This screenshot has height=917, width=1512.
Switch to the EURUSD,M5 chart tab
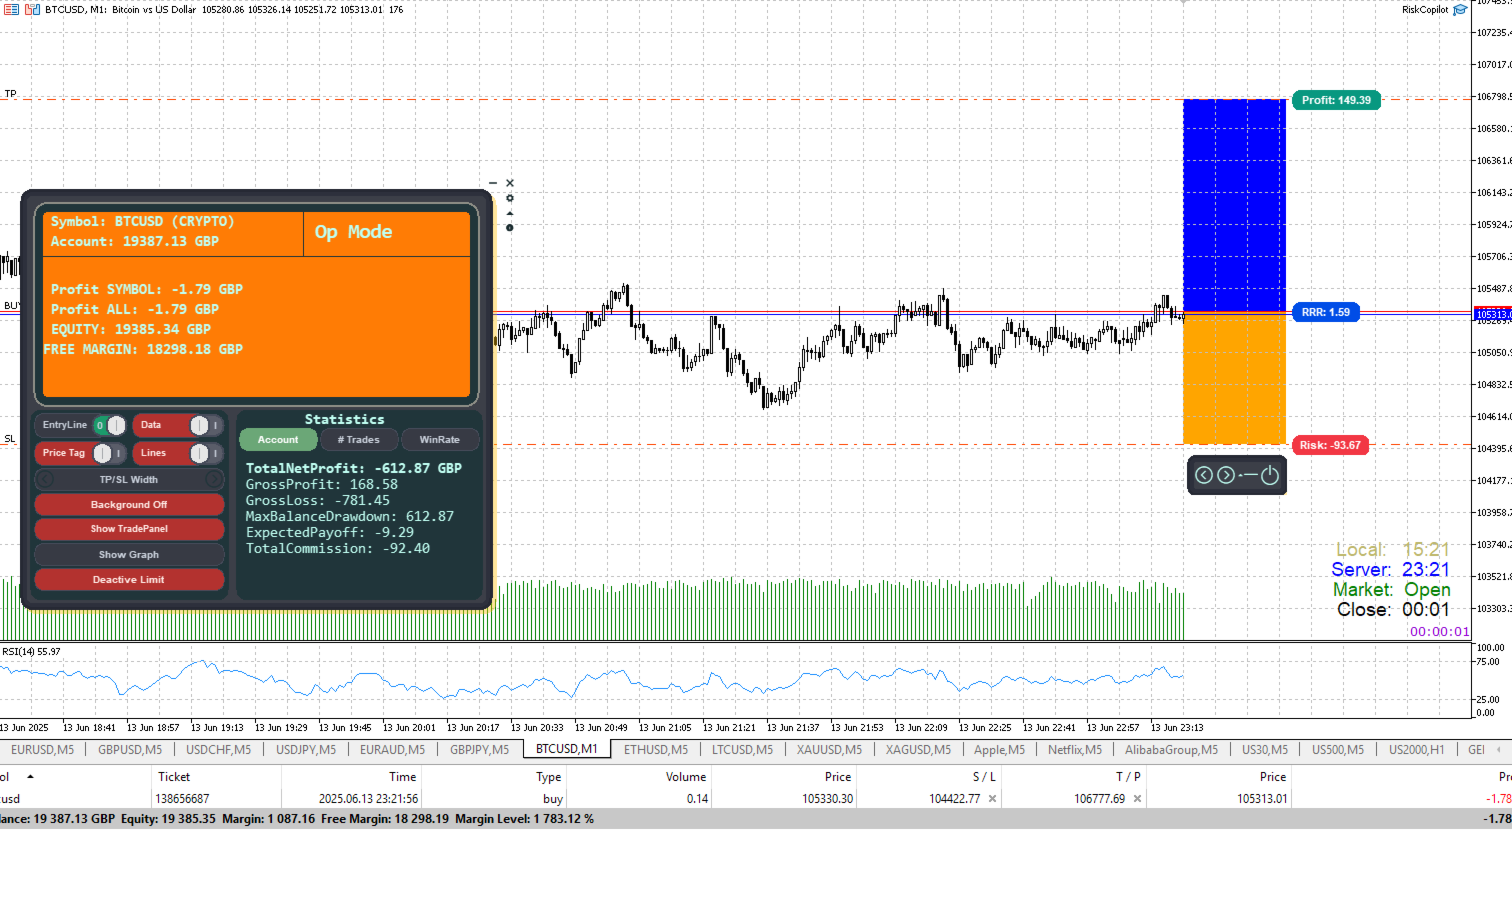(x=43, y=750)
